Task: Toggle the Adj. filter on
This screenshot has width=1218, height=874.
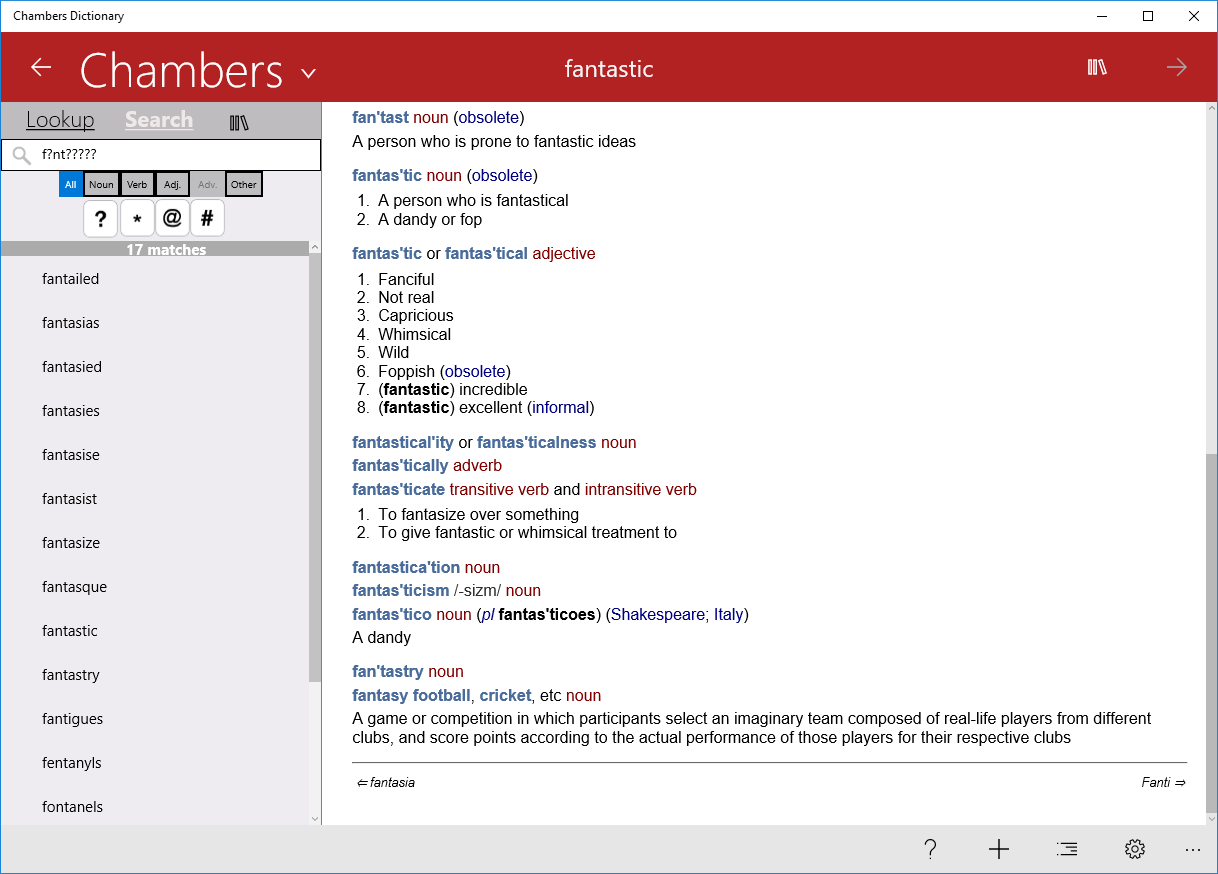Action: pyautogui.click(x=171, y=184)
